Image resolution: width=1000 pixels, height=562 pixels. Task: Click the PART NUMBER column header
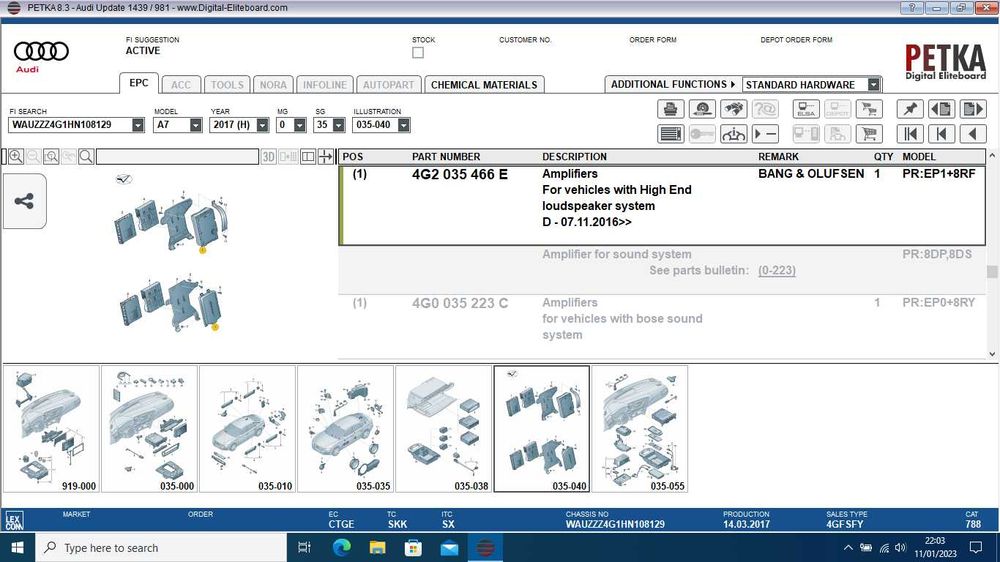[x=446, y=157]
